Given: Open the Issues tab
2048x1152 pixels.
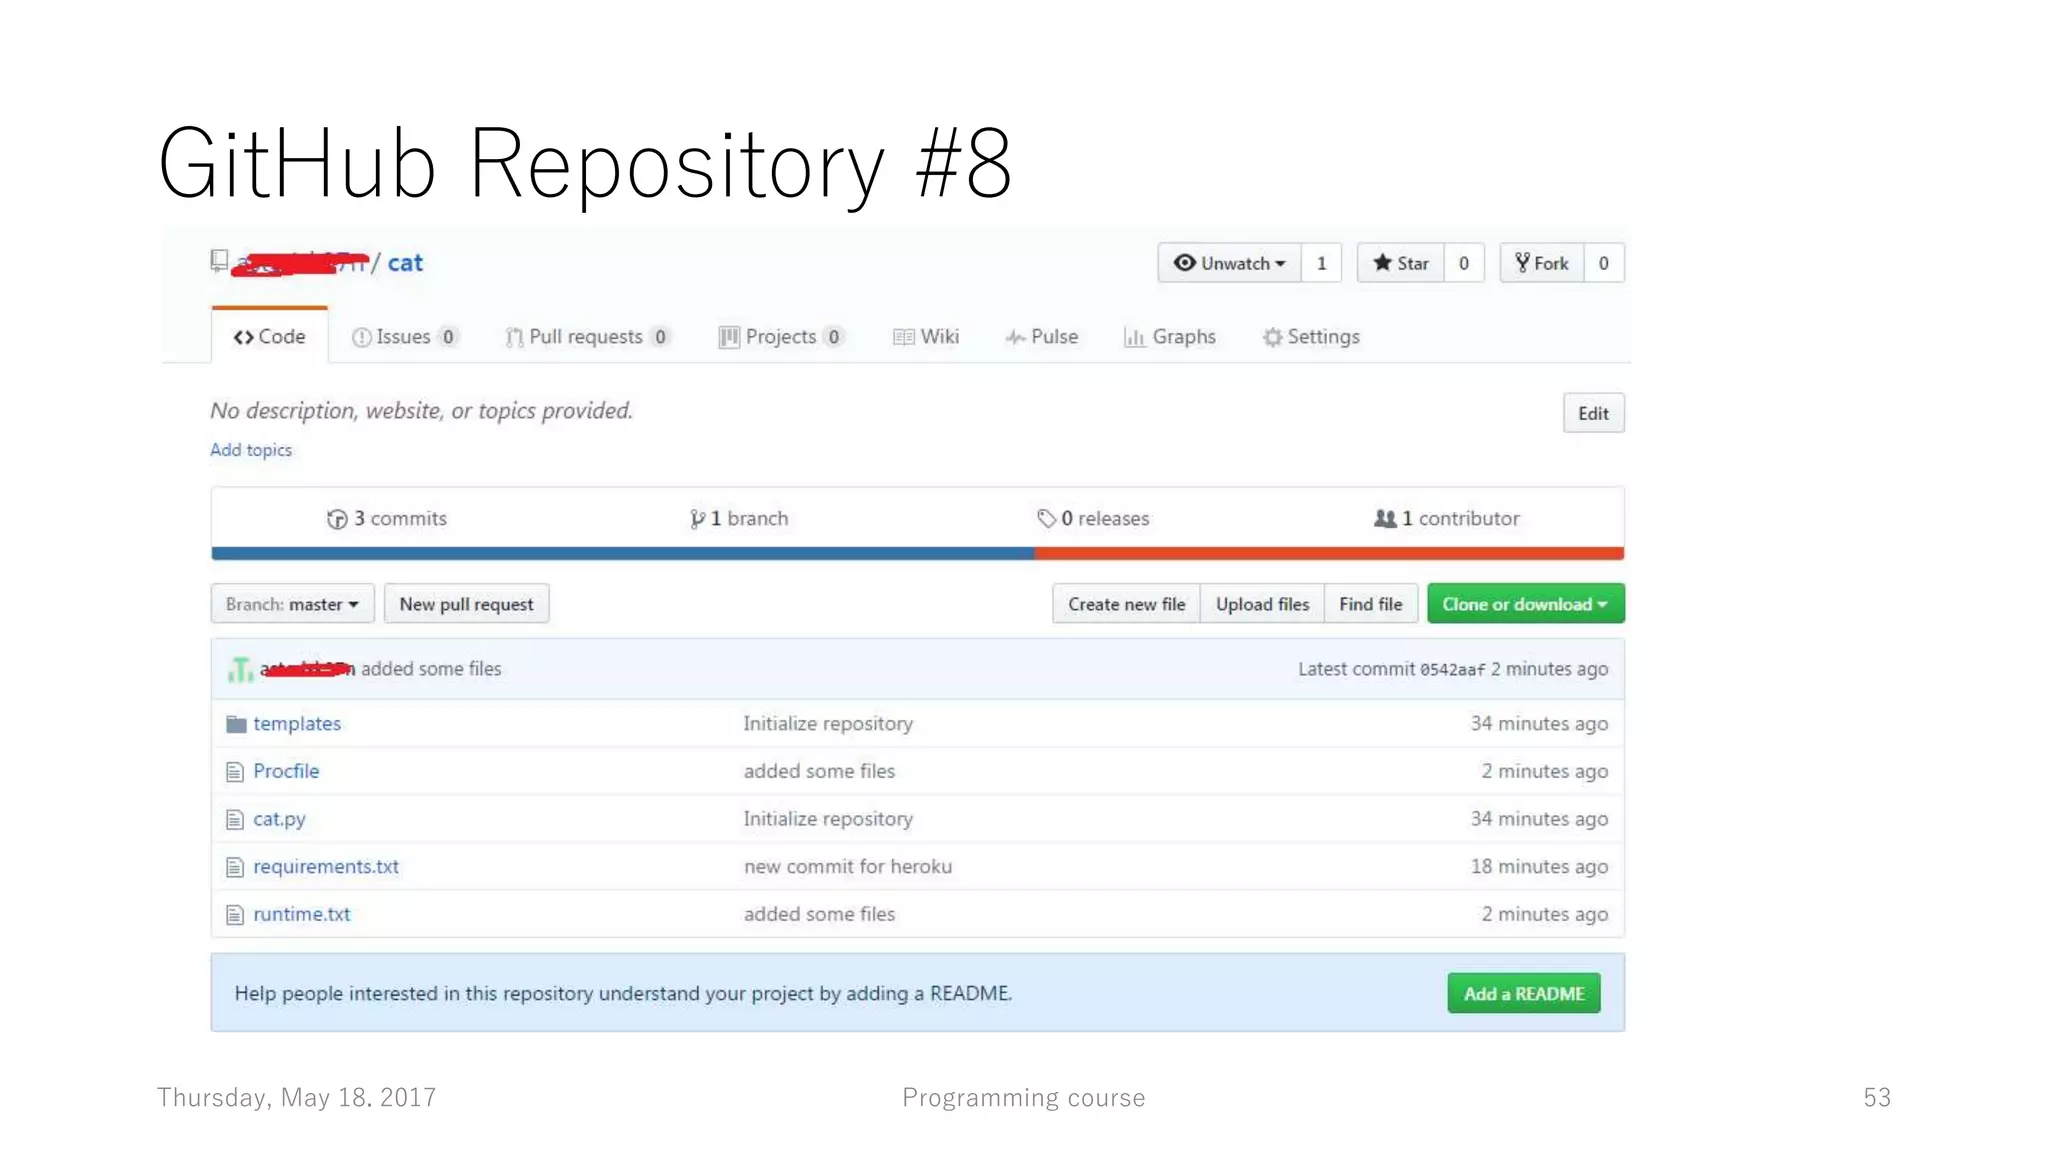Looking at the screenshot, I should 405,337.
